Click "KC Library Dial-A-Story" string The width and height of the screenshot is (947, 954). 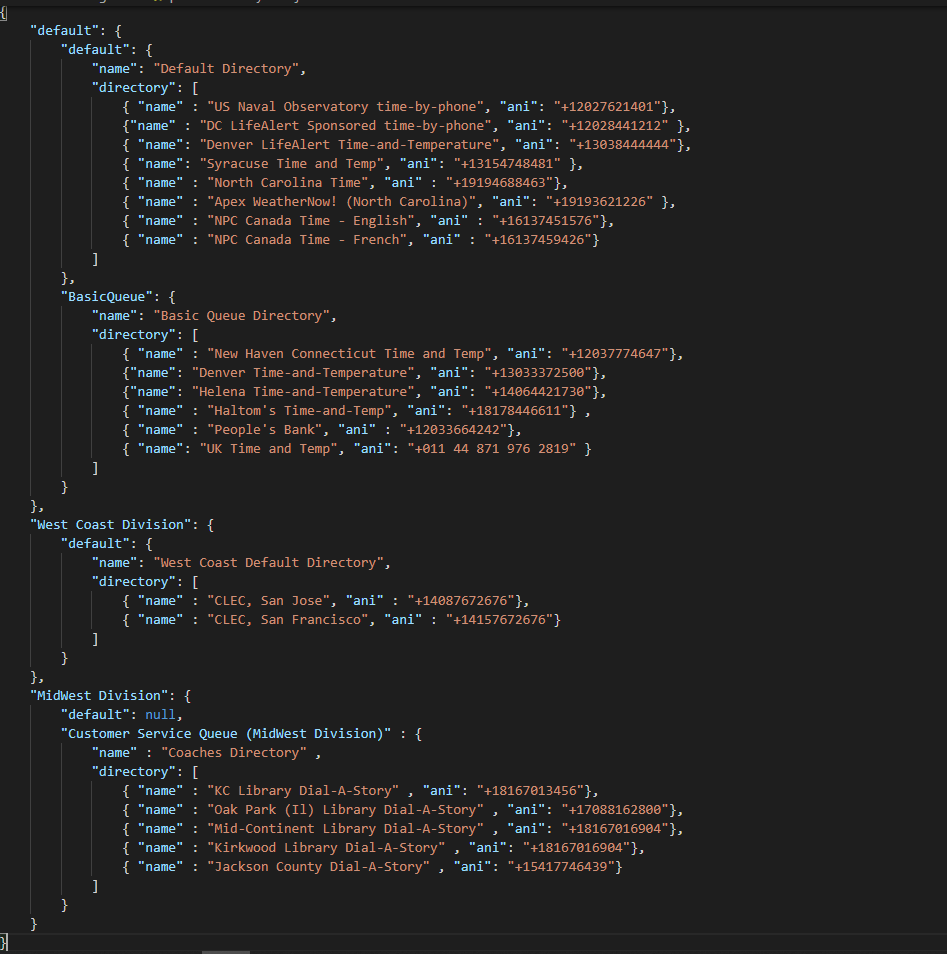point(303,791)
